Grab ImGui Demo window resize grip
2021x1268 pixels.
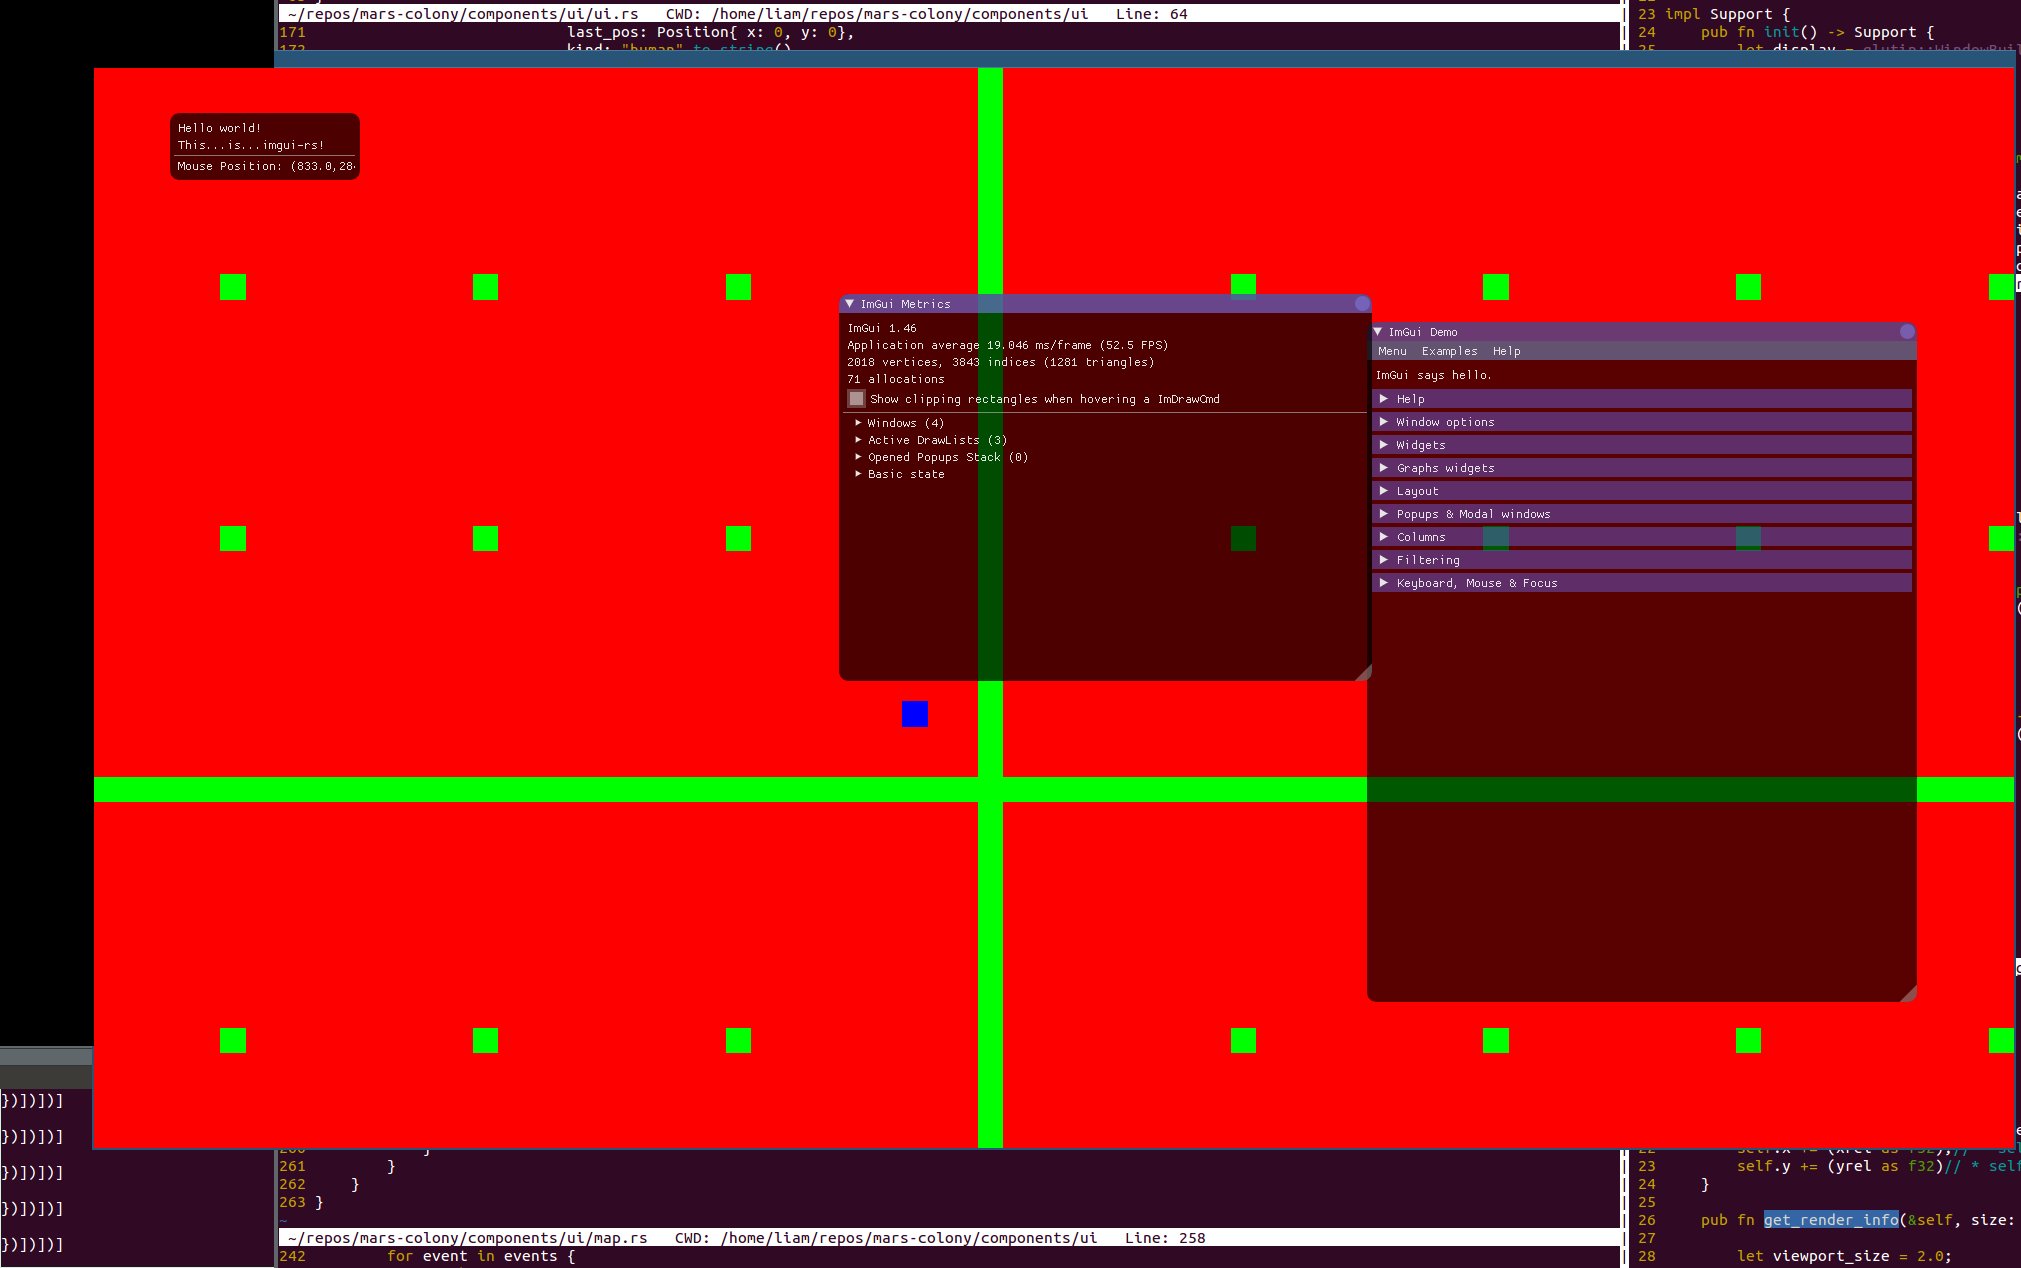pos(1909,994)
